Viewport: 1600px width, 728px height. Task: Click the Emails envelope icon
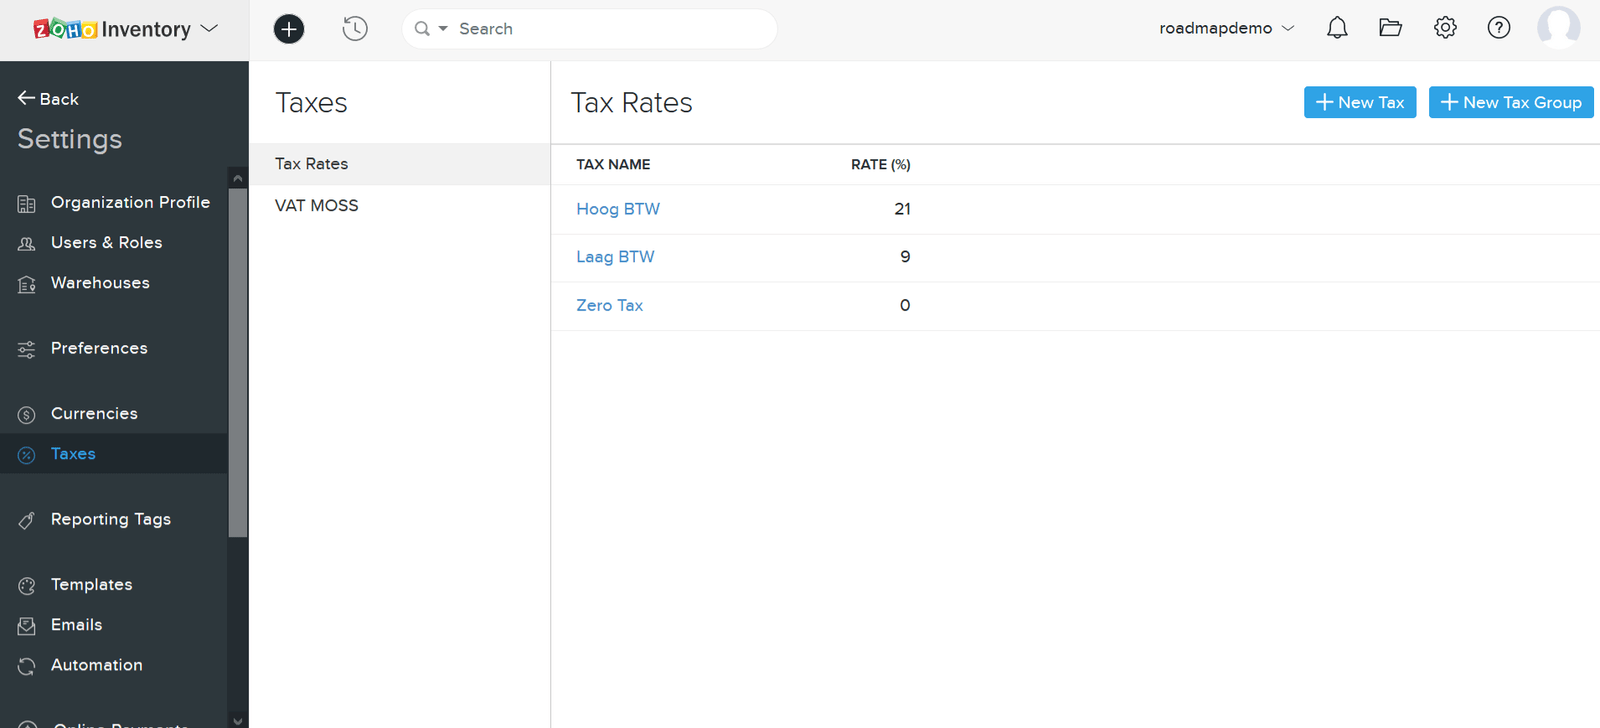[27, 626]
